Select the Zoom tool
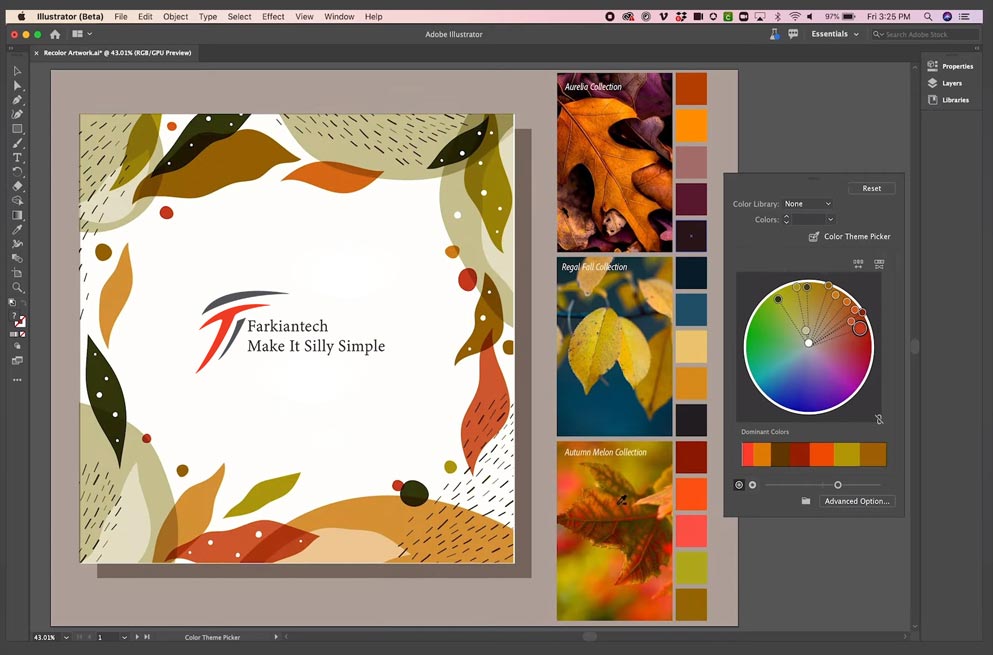Viewport: 993px width, 655px height. 17,287
